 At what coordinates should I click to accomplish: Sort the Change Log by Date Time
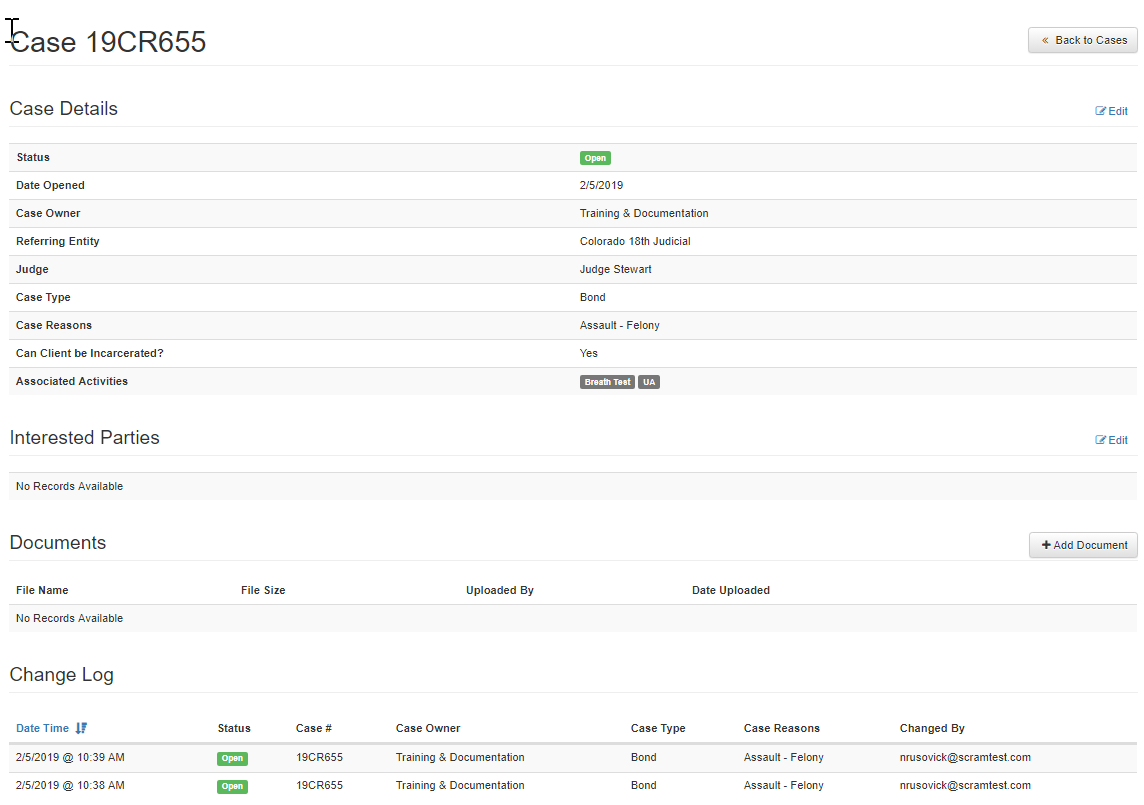pos(43,728)
